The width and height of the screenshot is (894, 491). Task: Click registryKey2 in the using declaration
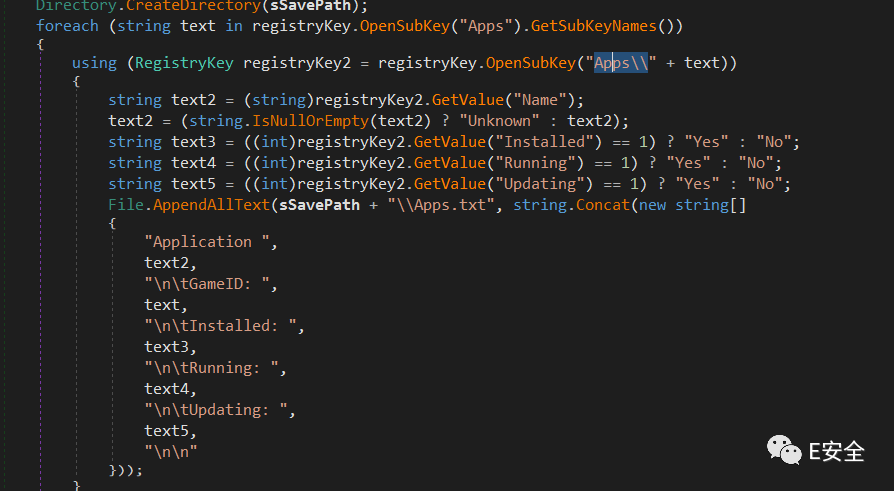(297, 63)
